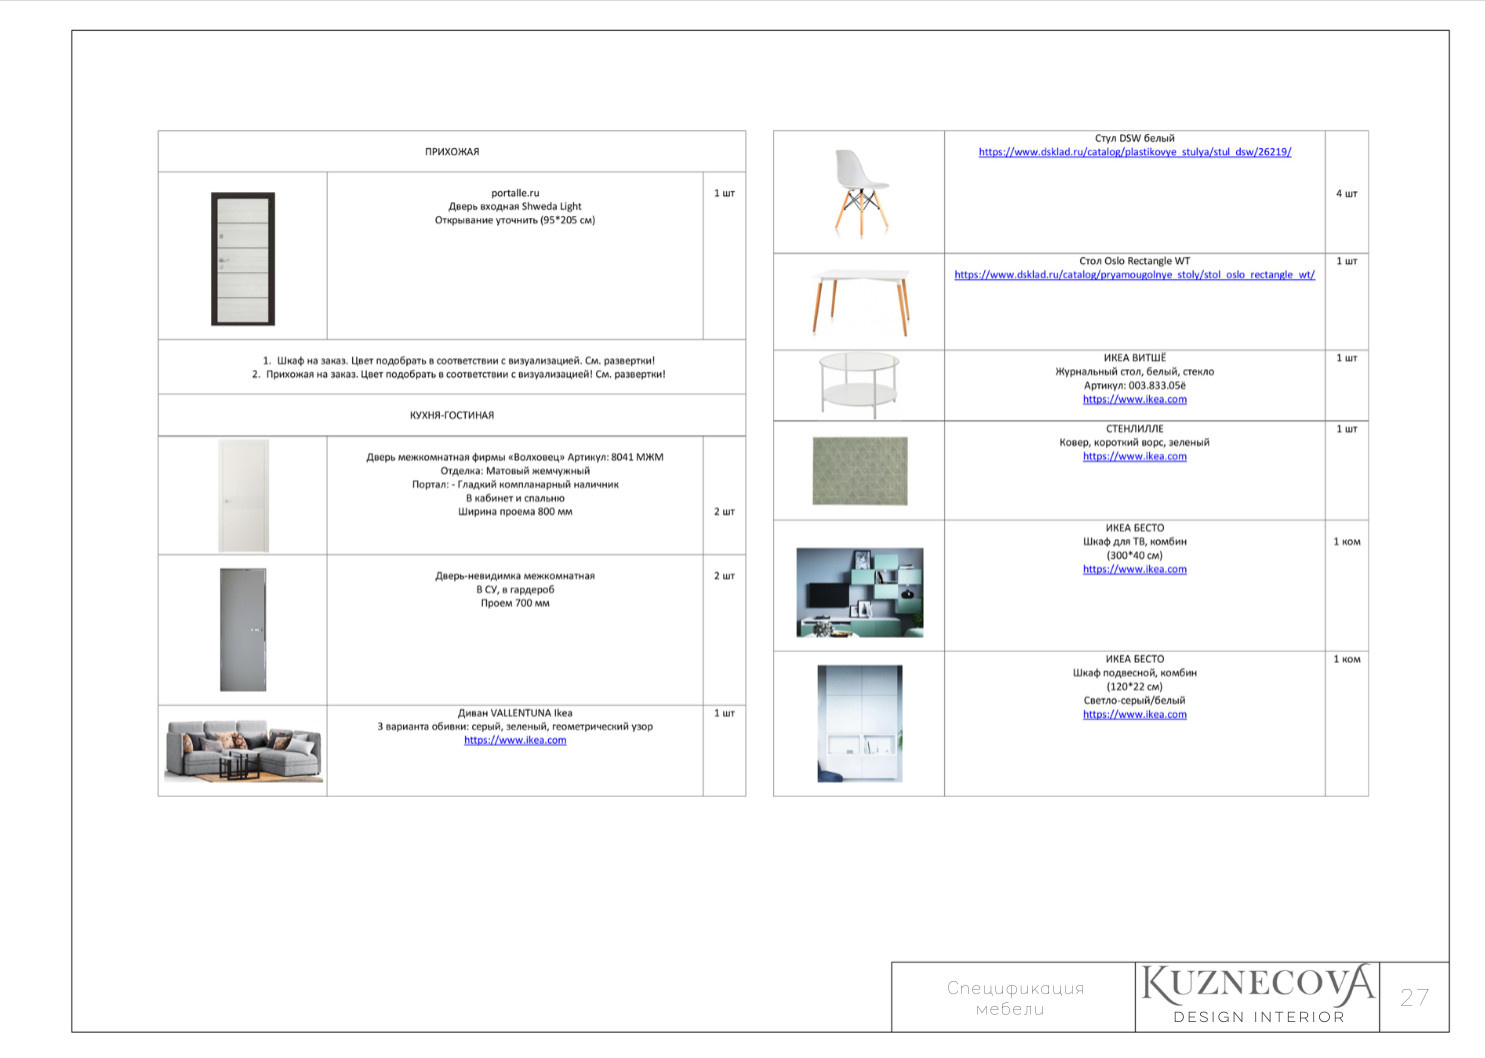
Task: Select the grey VALLENTUNA sofa picture
Action: point(243,750)
